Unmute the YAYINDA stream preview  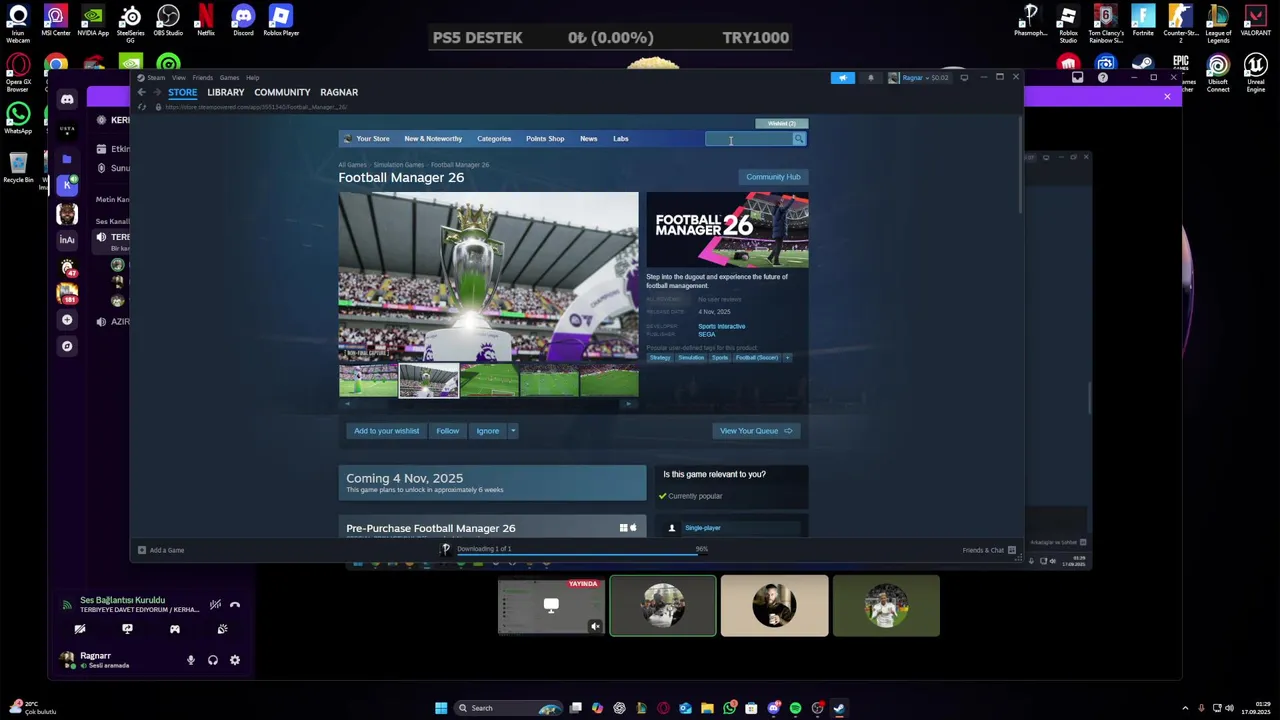point(595,627)
